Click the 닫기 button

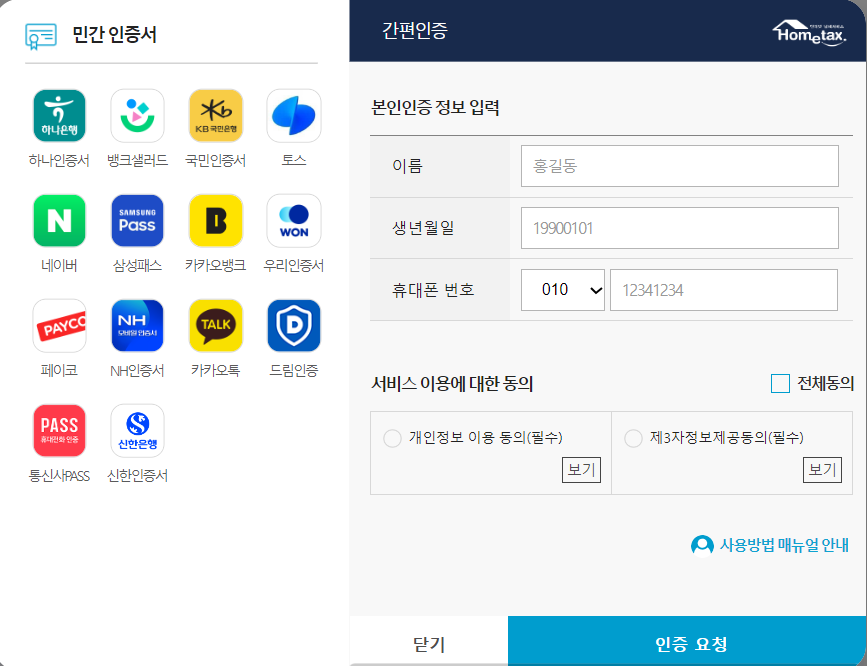point(429,643)
